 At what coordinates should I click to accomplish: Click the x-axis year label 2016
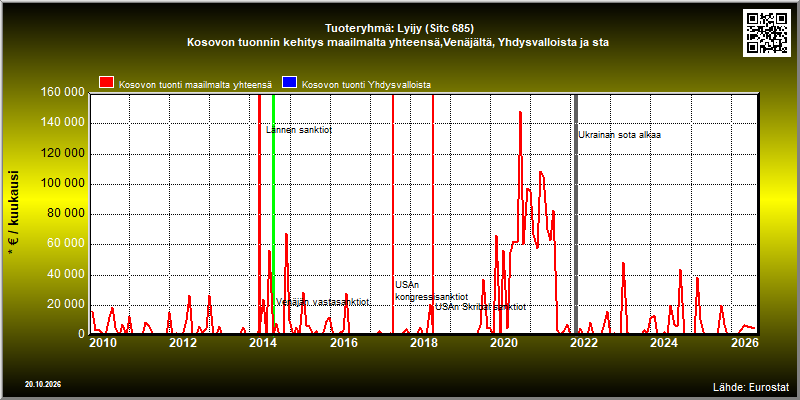(343, 343)
